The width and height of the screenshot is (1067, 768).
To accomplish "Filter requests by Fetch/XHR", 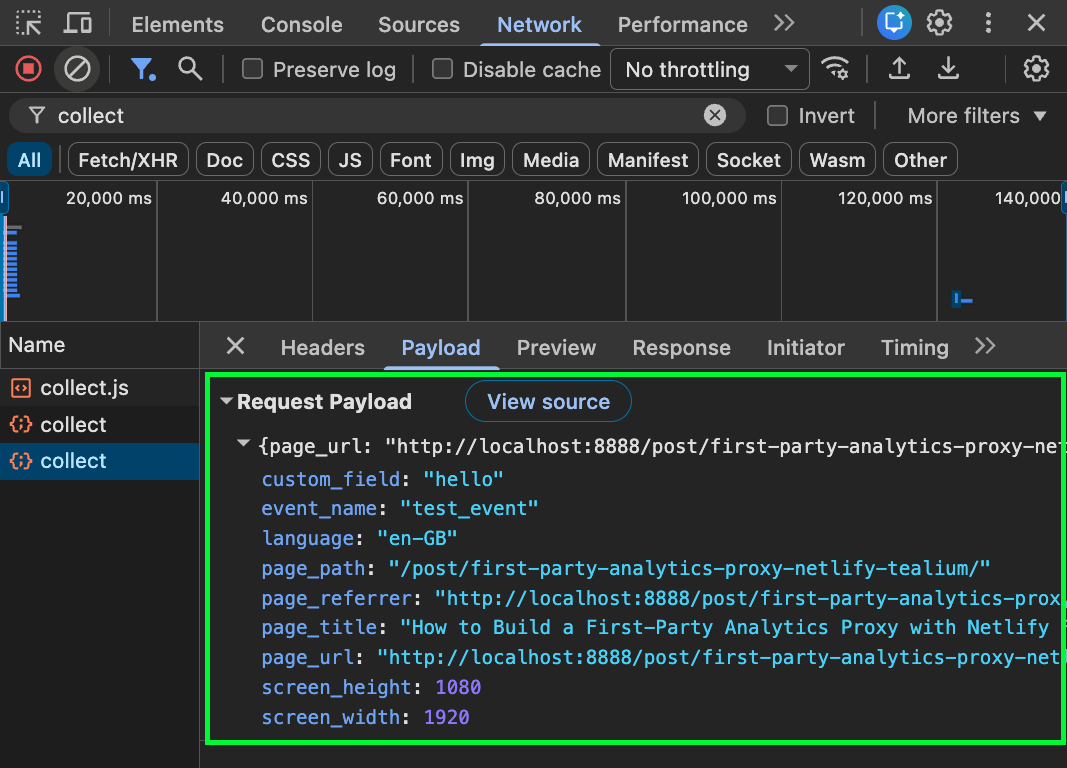I will coord(128,160).
